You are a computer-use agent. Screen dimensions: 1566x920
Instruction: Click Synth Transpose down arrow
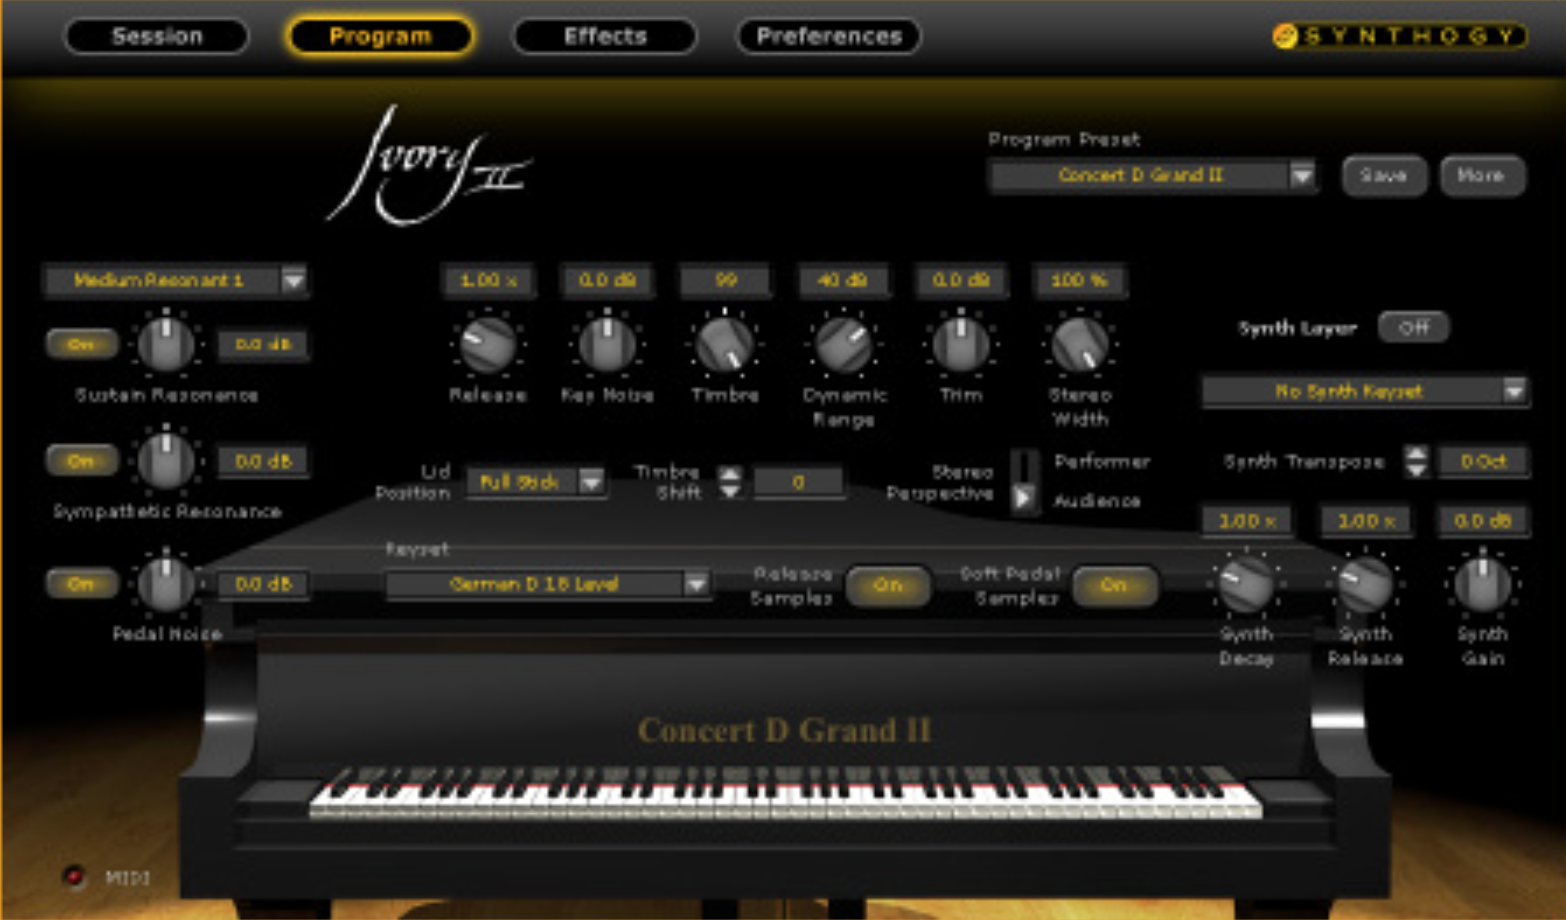pos(1416,470)
